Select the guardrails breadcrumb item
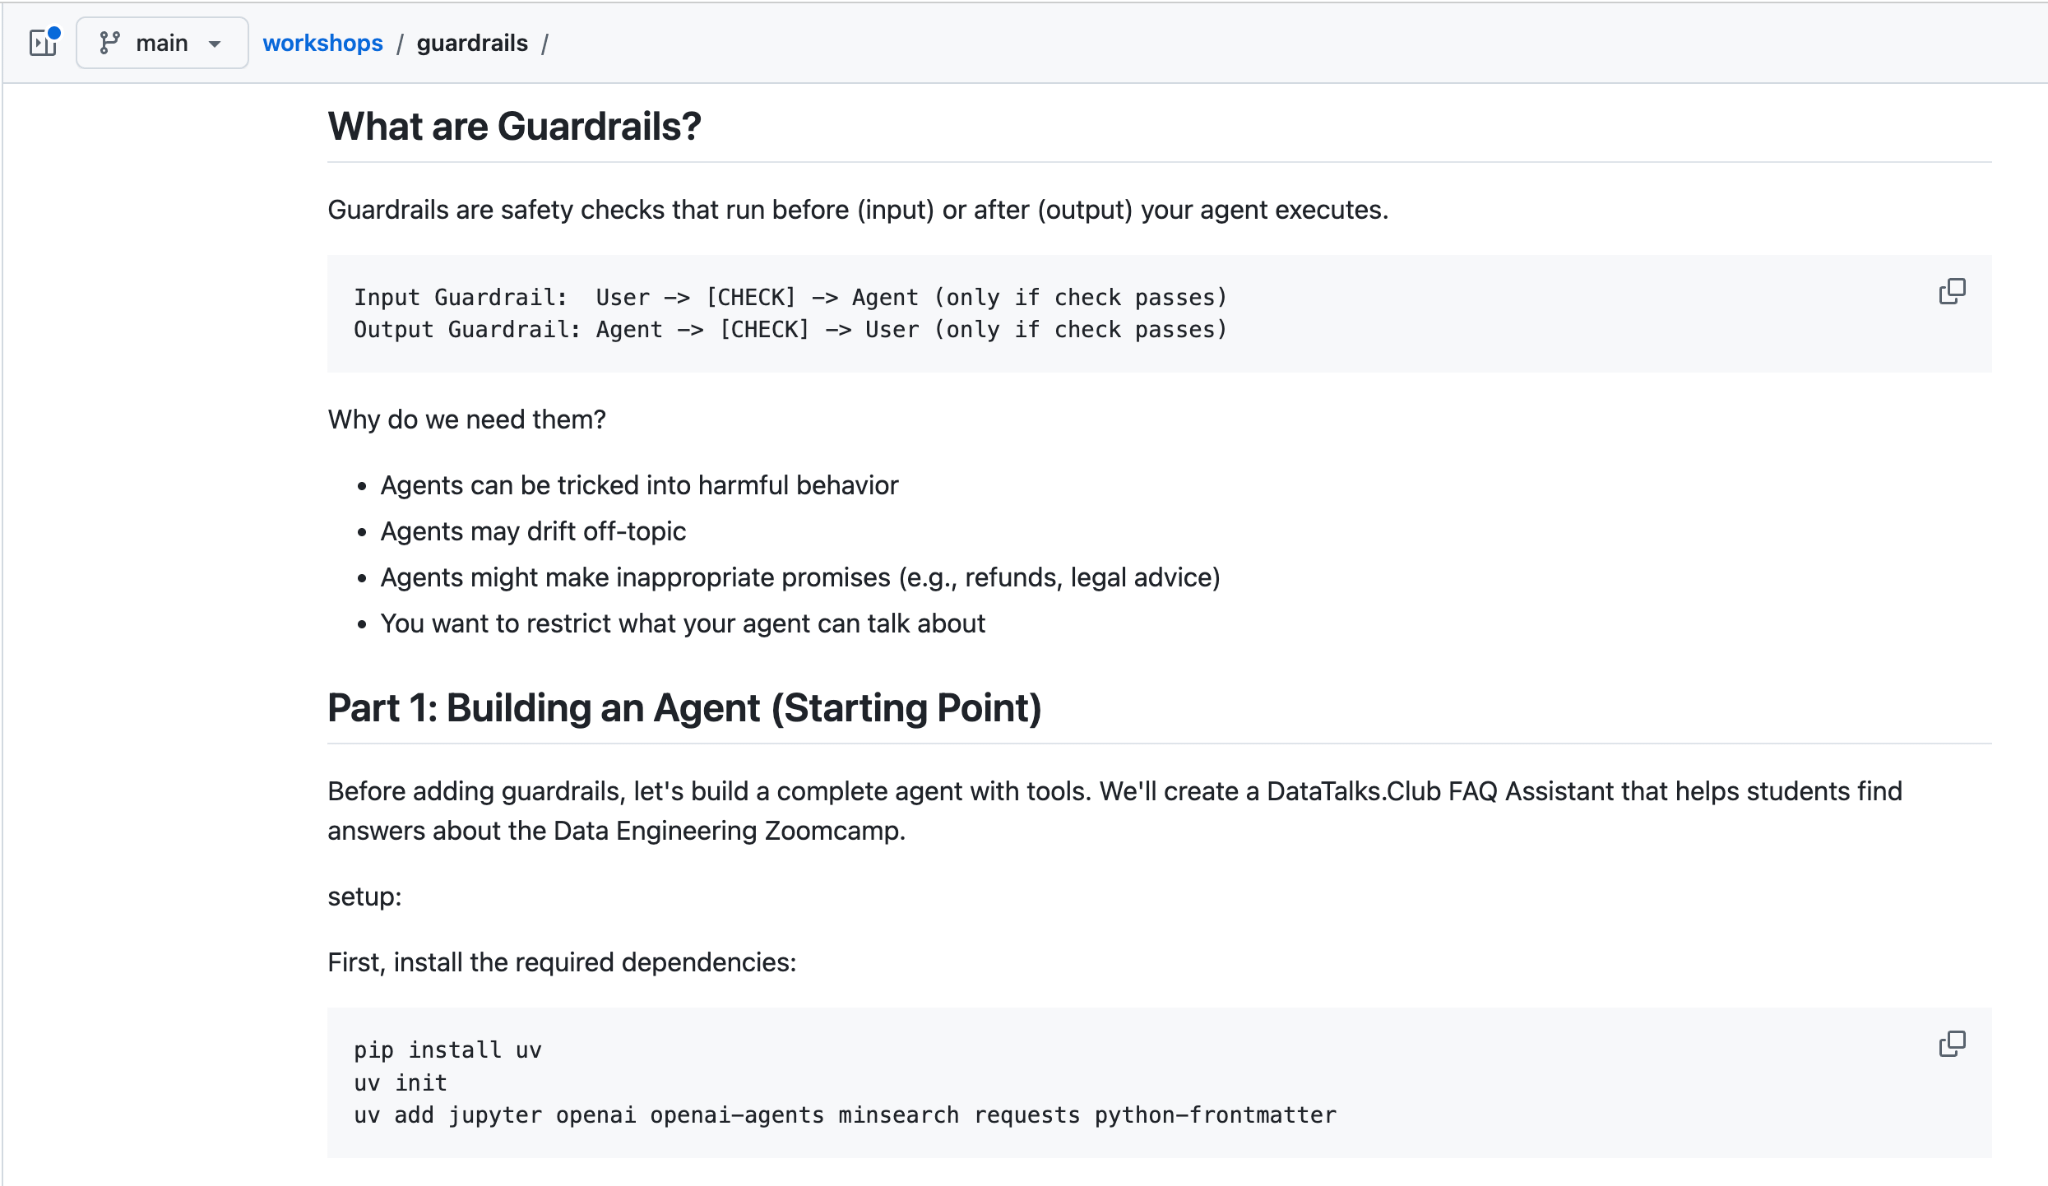2048x1186 pixels. point(472,43)
